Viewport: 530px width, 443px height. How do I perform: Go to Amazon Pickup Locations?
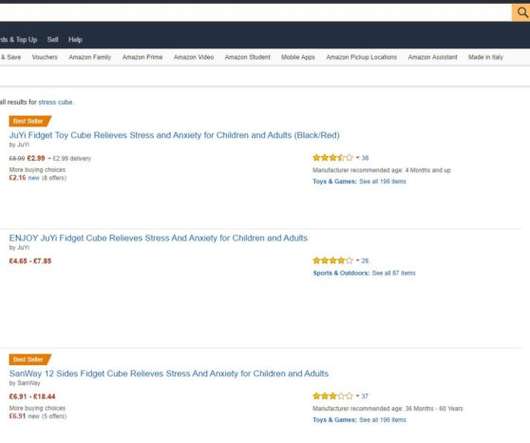[361, 57]
